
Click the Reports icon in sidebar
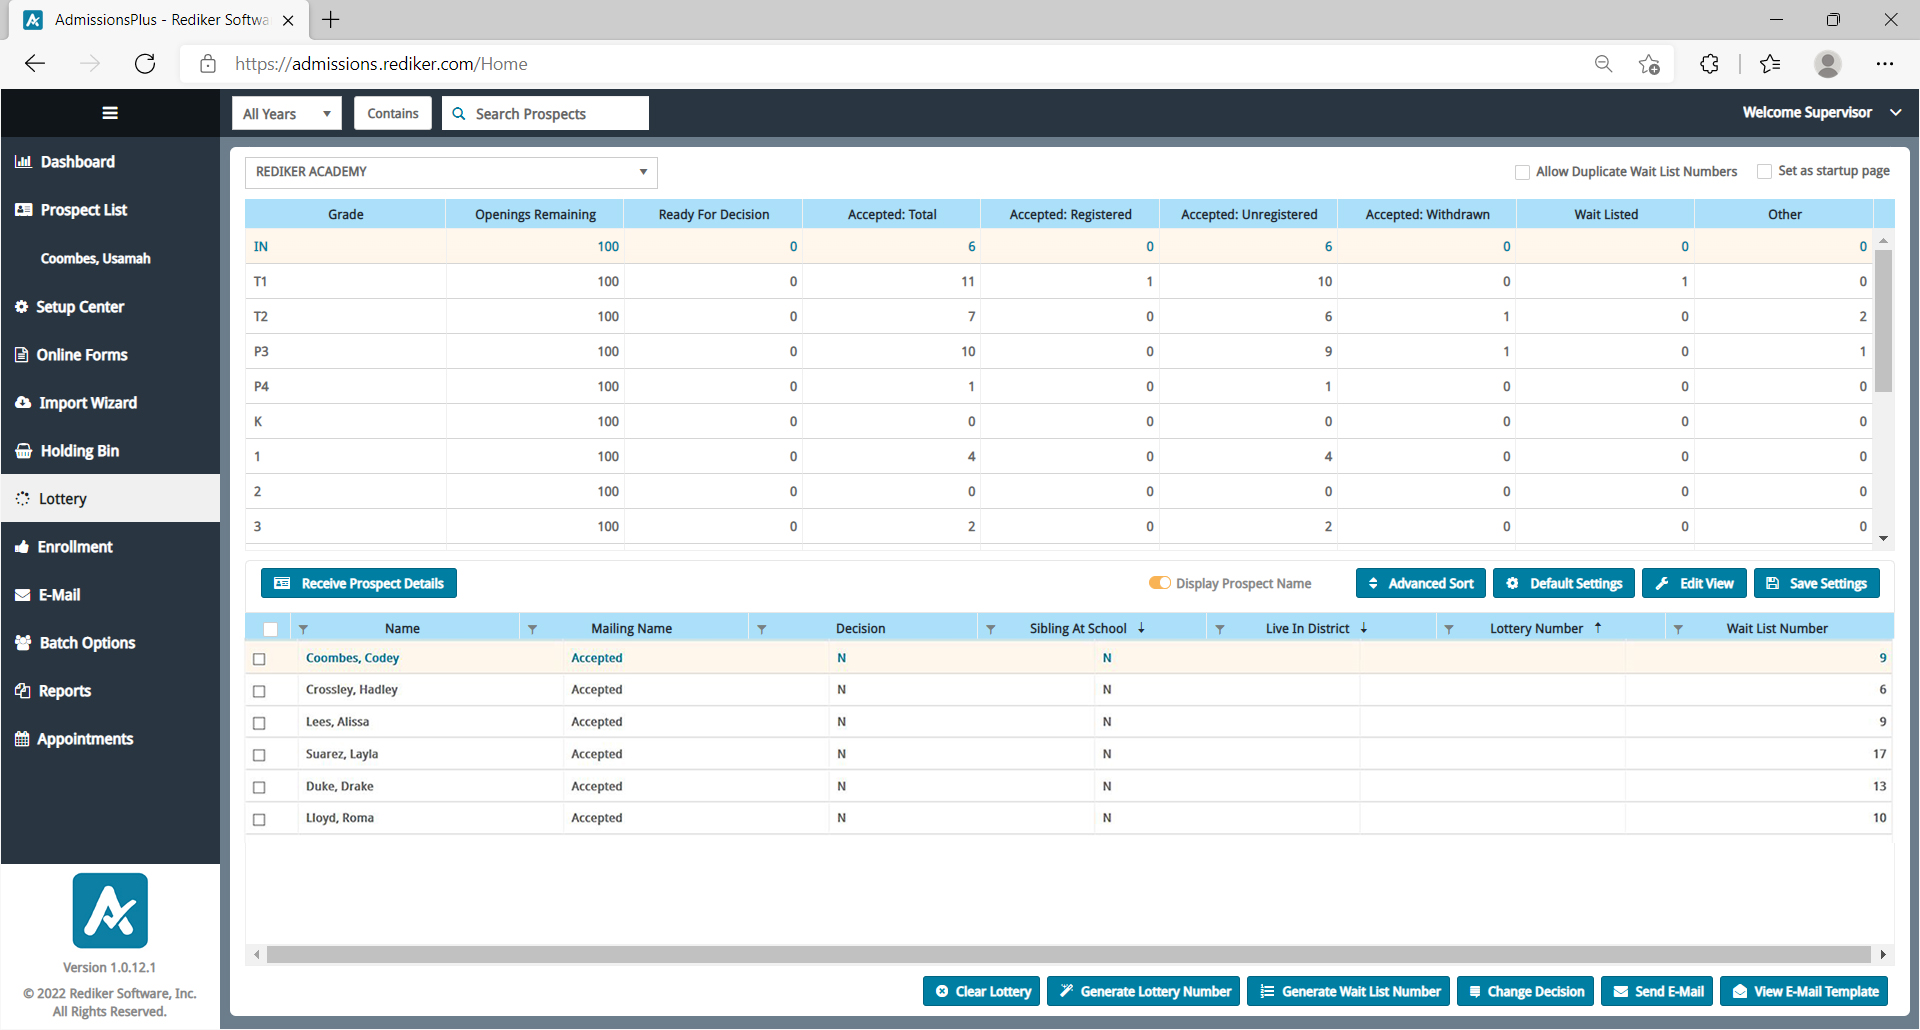(23, 691)
